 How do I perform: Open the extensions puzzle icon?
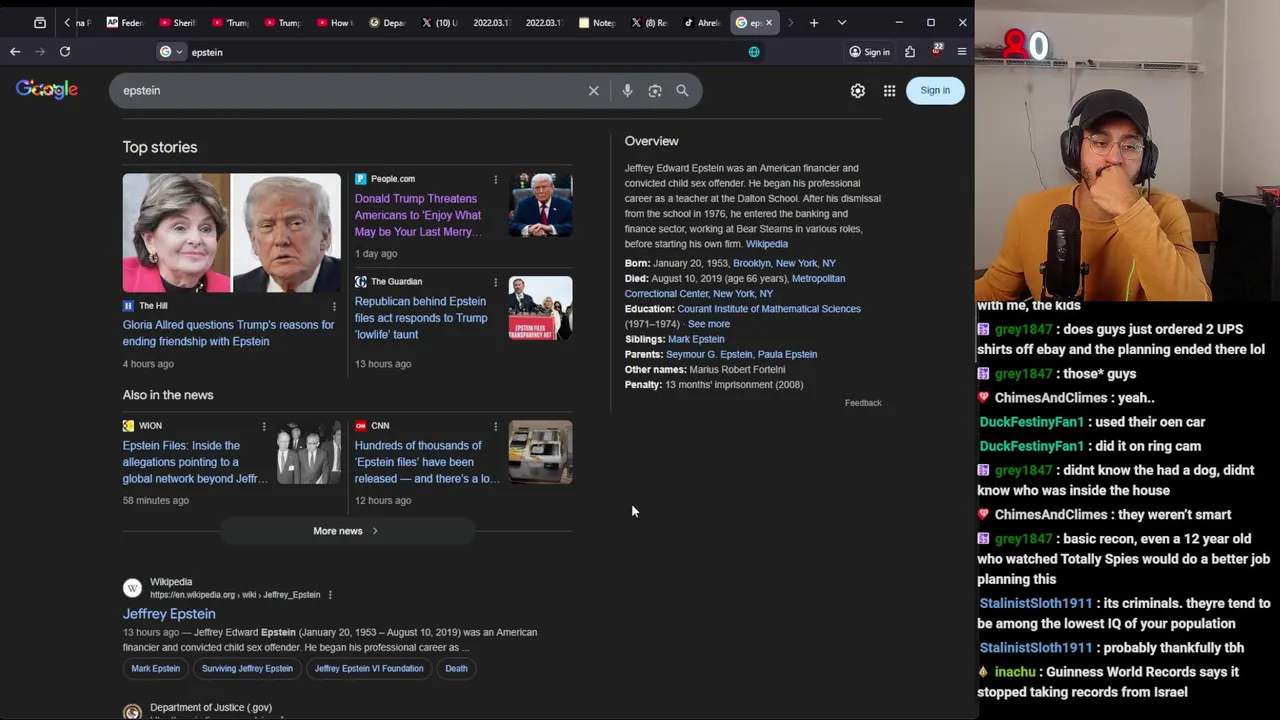click(910, 52)
